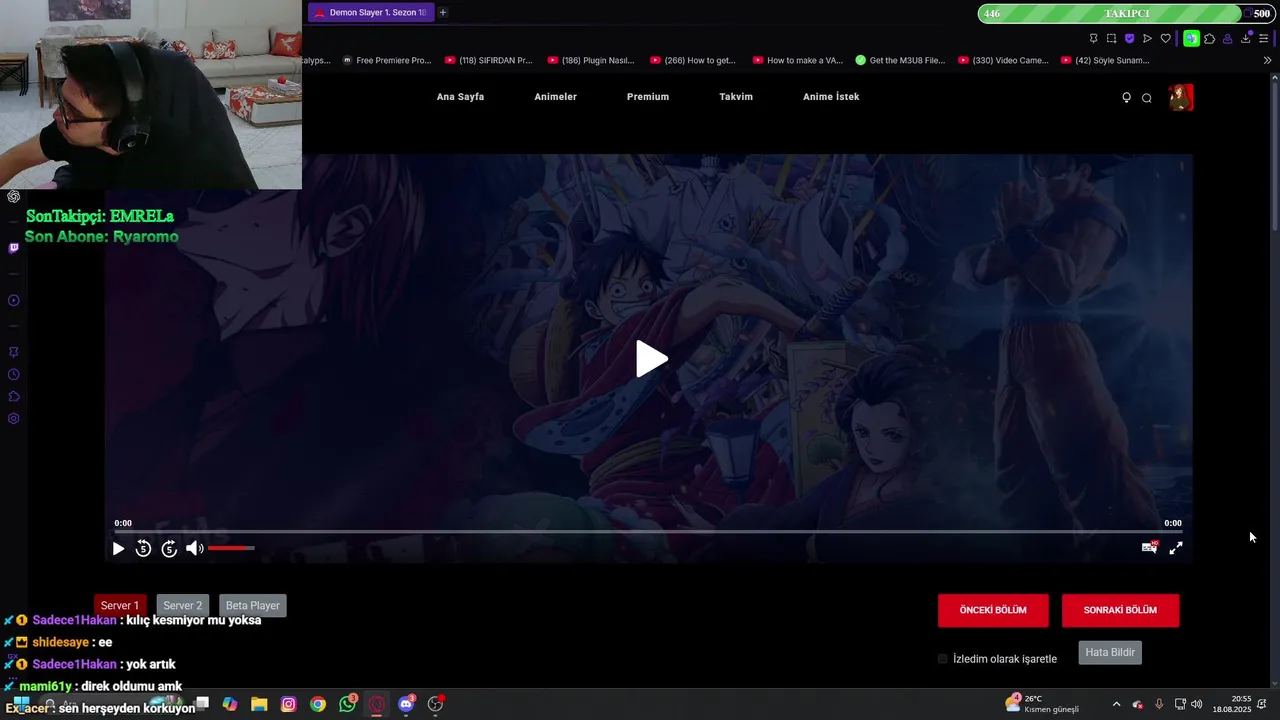Open Ana Sayfa in the site menu
The width and height of the screenshot is (1280, 720).
tap(460, 97)
